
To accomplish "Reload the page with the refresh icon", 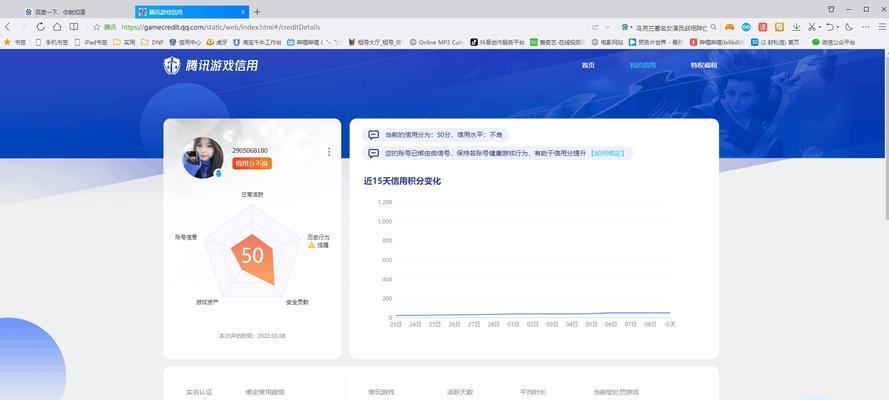I will [40, 27].
